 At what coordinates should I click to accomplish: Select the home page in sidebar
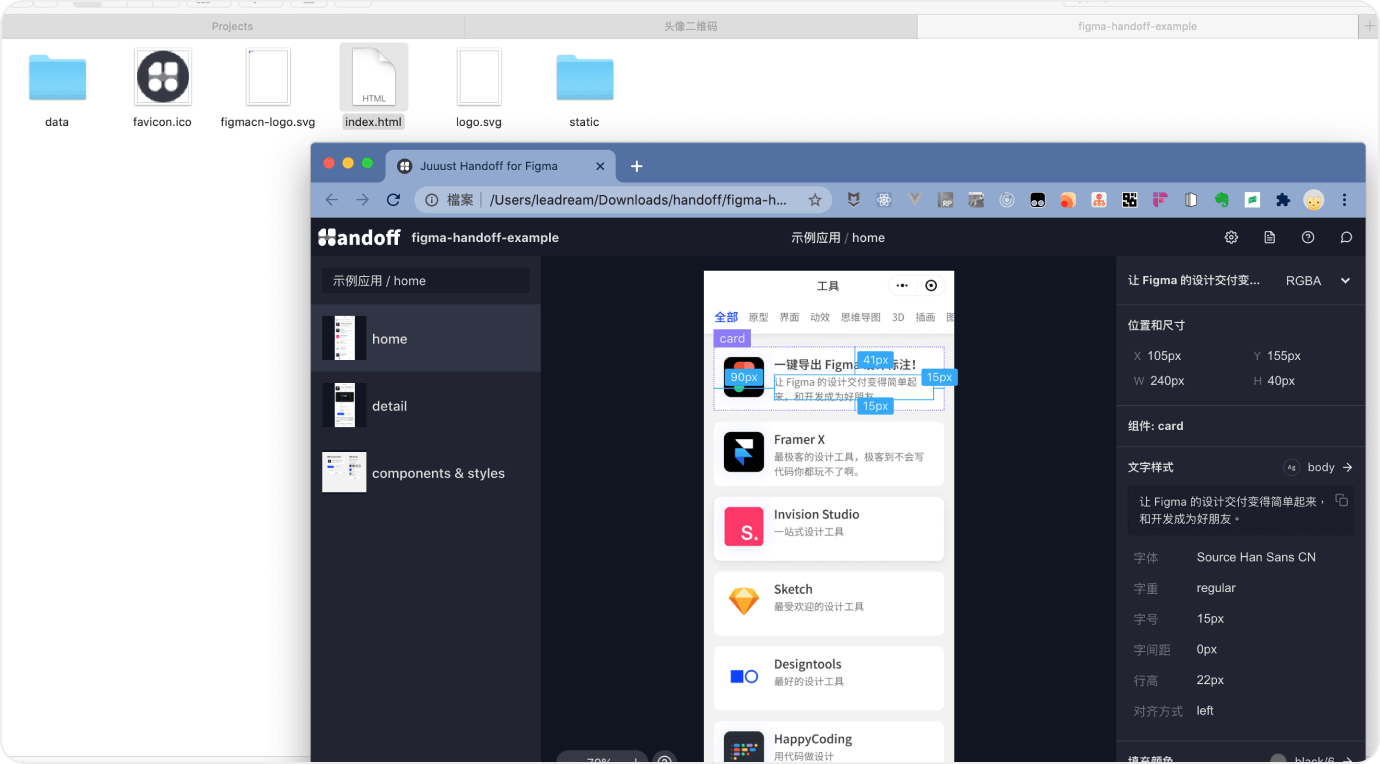point(426,338)
